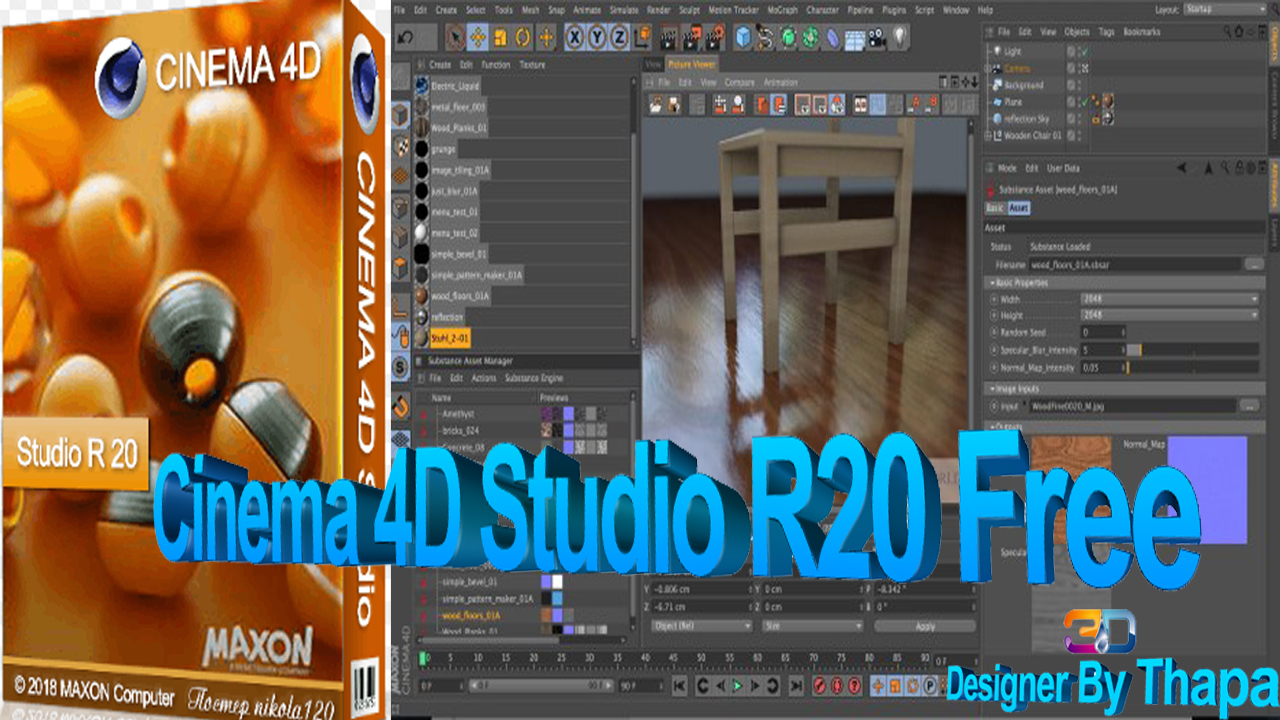This screenshot has height=720, width=1280.
Task: Switch to the View tab
Action: pos(653,64)
